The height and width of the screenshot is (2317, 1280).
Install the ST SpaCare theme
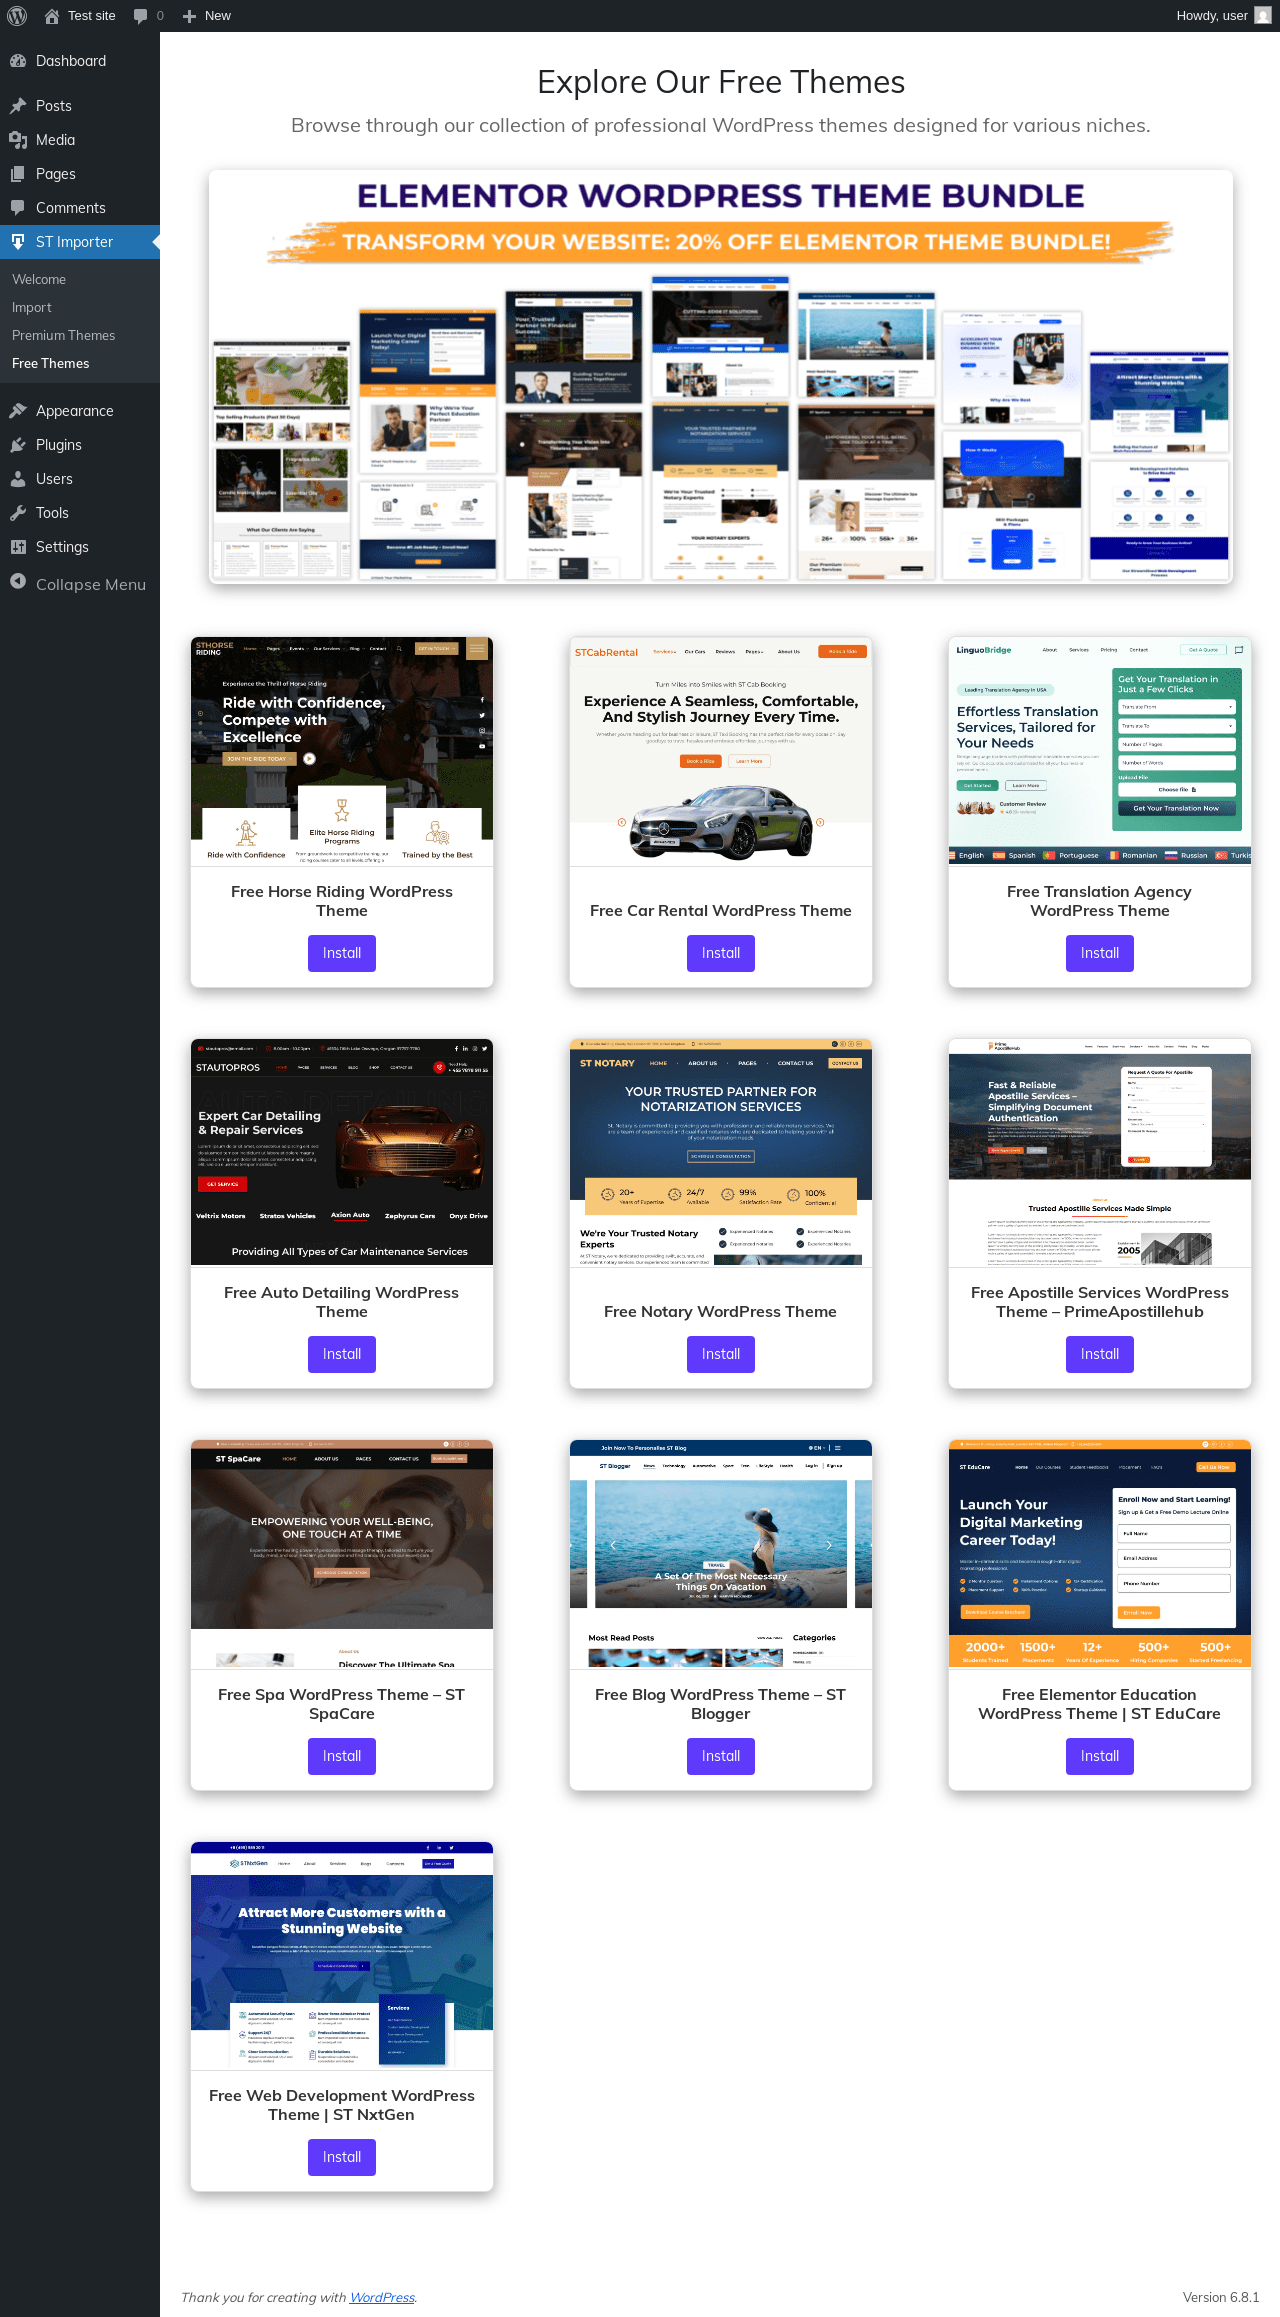point(342,1756)
